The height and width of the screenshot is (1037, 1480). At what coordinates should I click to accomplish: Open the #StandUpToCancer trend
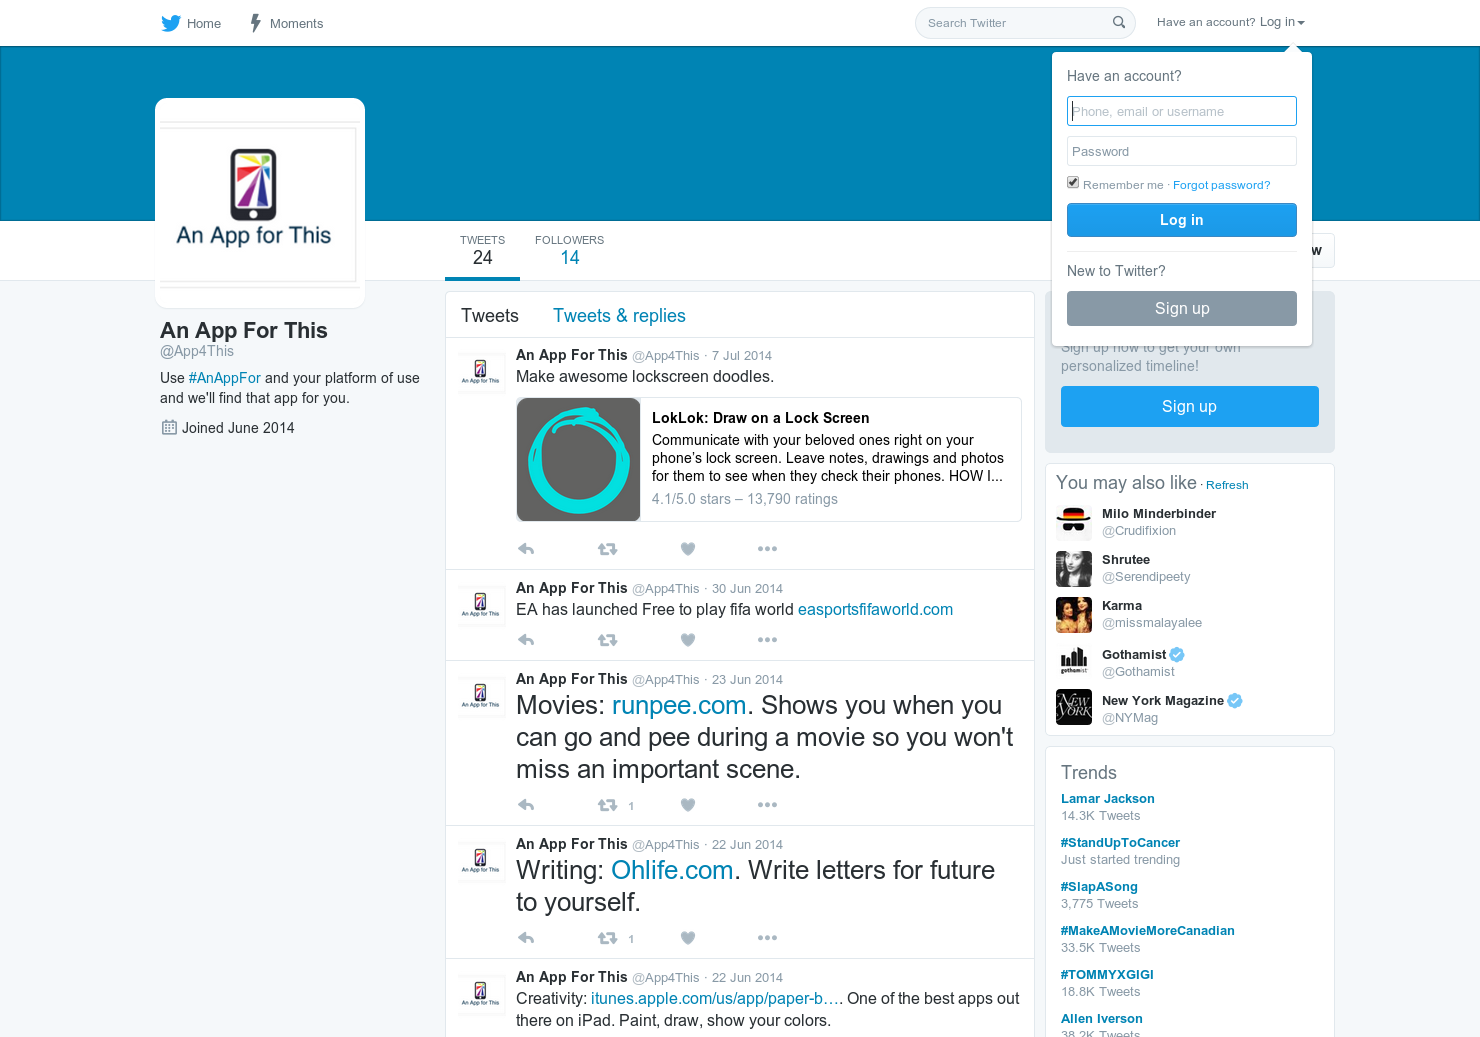pyautogui.click(x=1120, y=843)
